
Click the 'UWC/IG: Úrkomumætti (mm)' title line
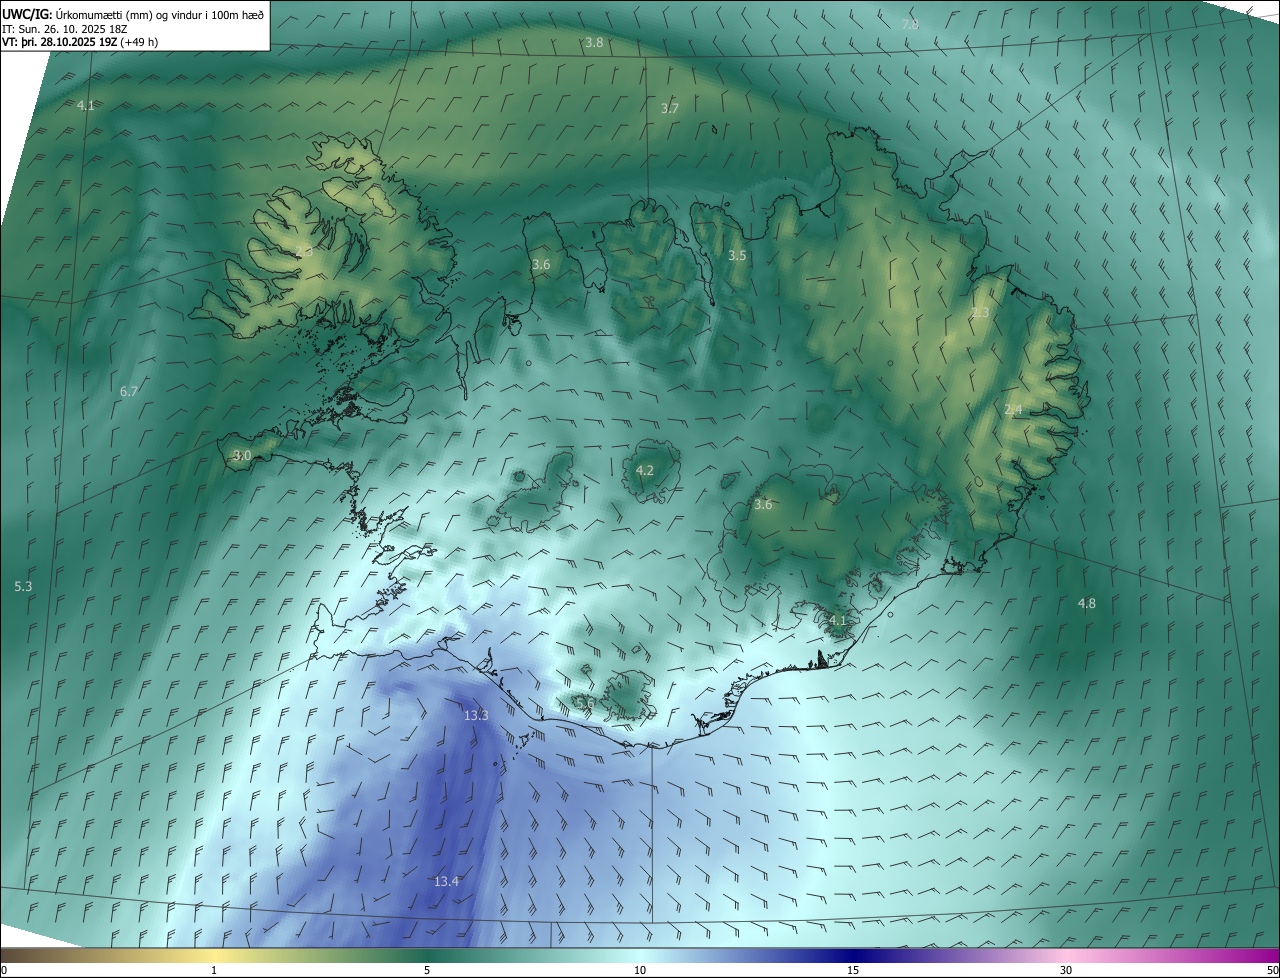coord(133,13)
